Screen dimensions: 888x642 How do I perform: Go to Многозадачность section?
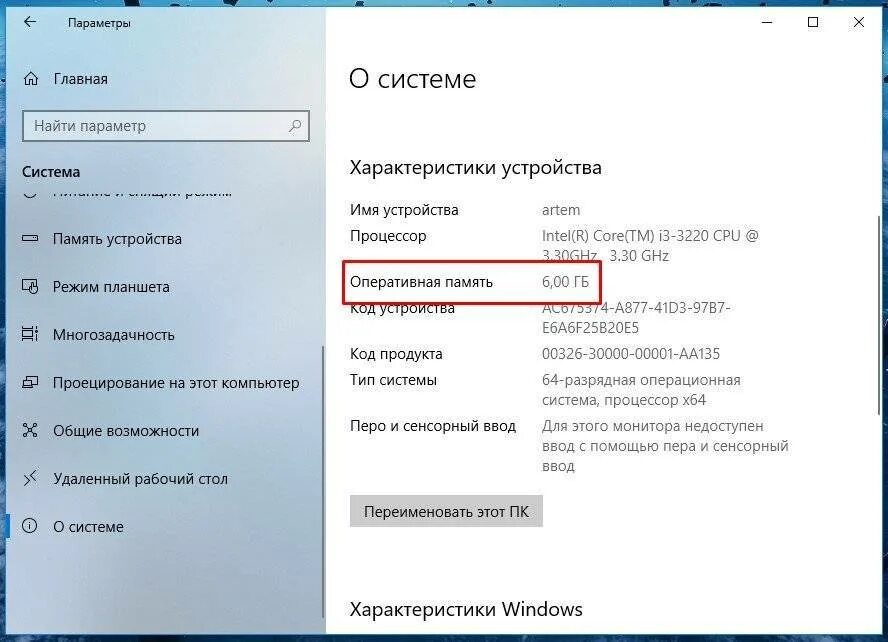point(114,335)
